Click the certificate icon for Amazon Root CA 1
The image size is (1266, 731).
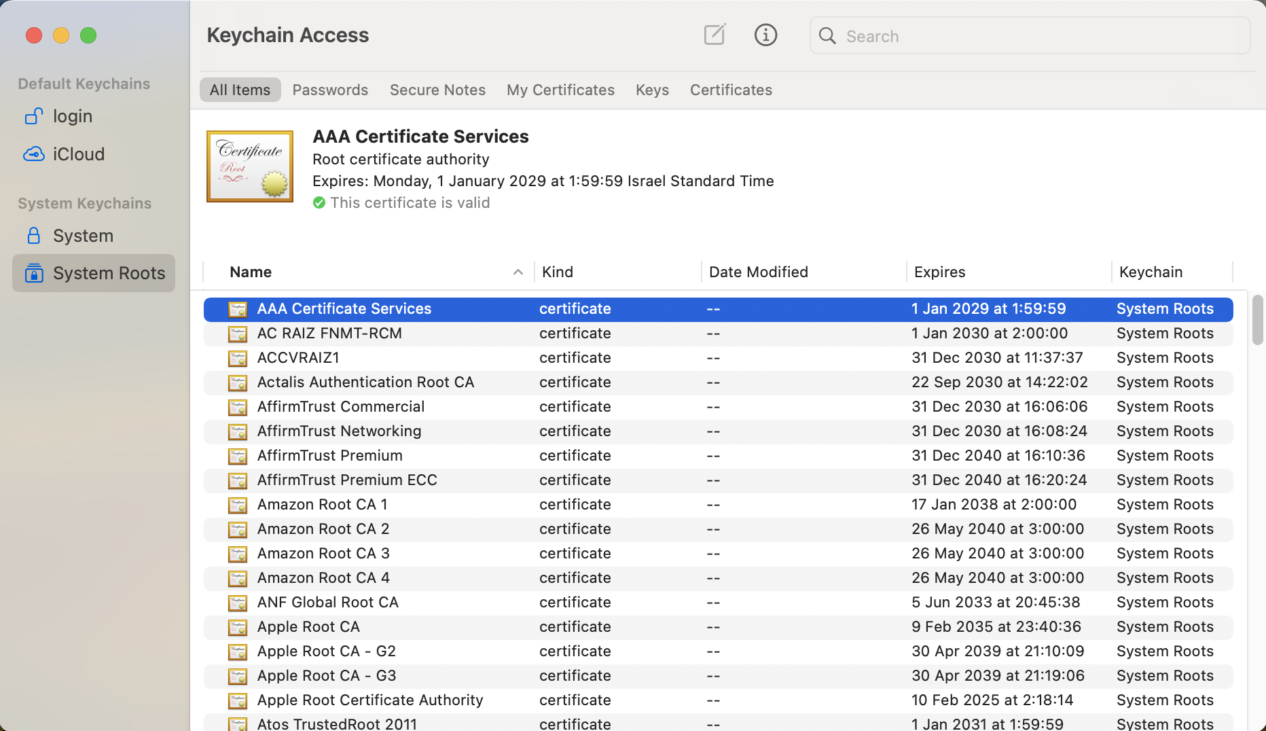(x=237, y=505)
